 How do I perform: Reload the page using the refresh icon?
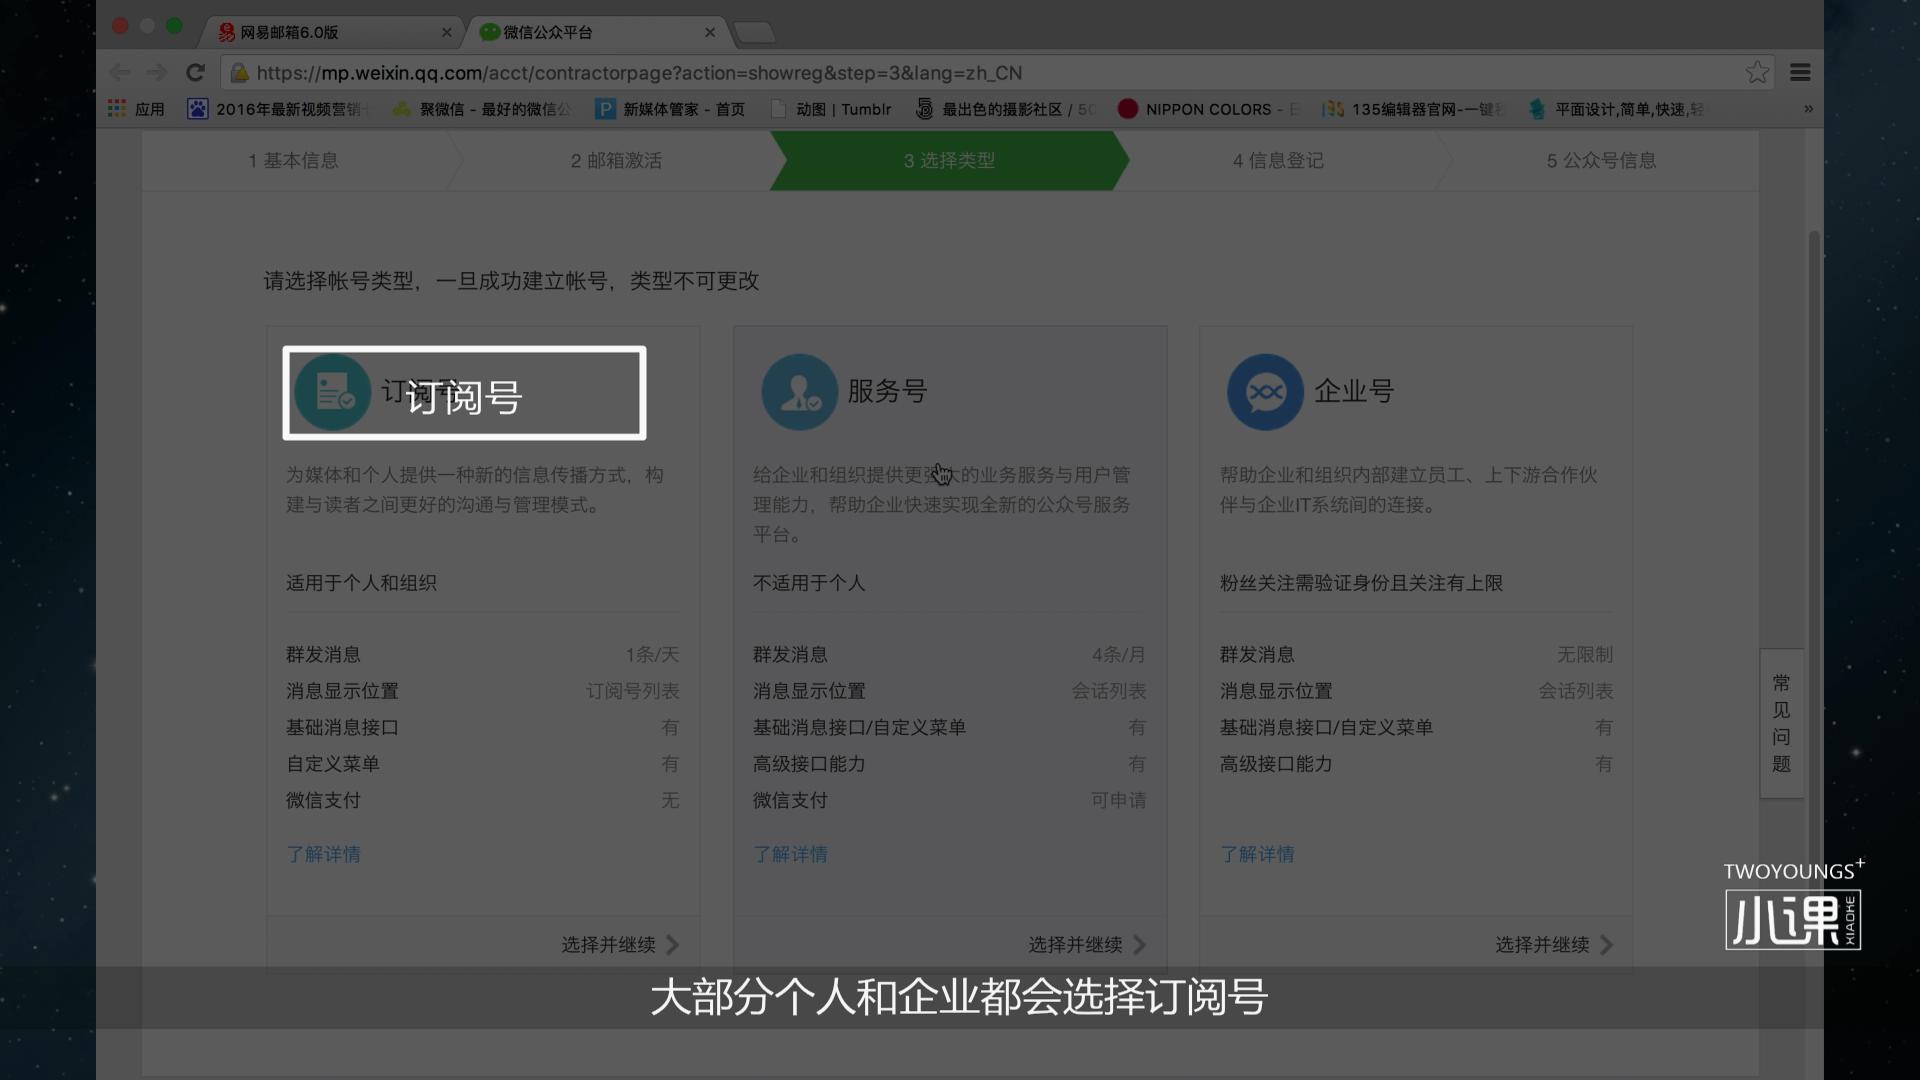(x=195, y=72)
